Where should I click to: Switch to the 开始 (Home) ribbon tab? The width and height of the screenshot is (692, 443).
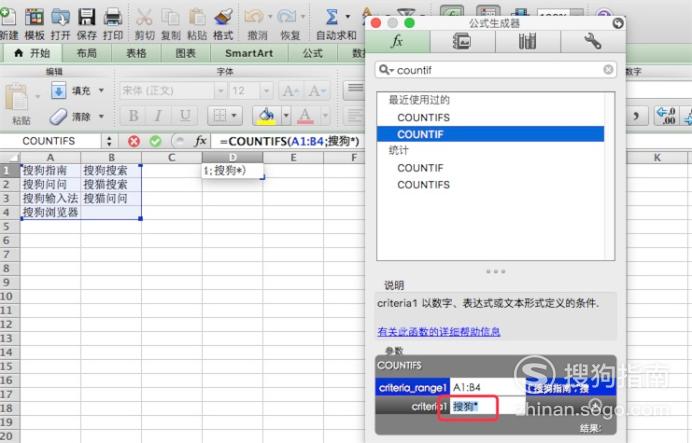(32, 53)
